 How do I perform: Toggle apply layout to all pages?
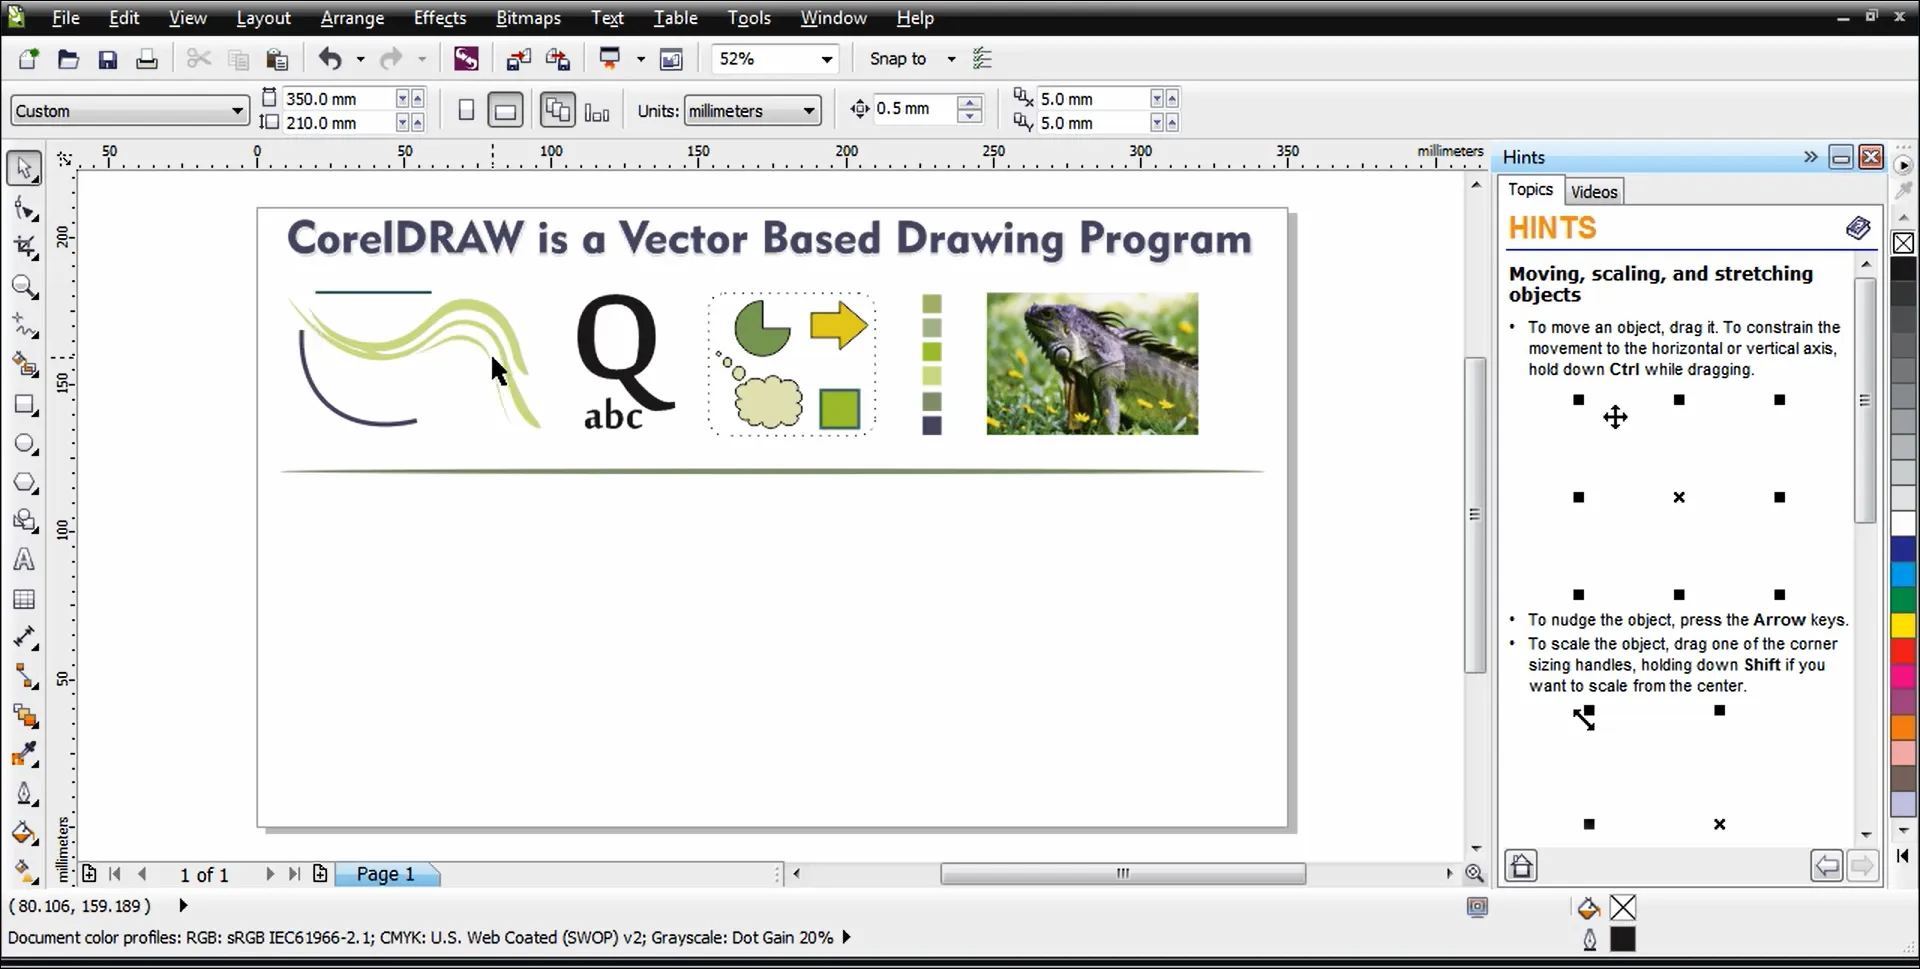(x=557, y=110)
